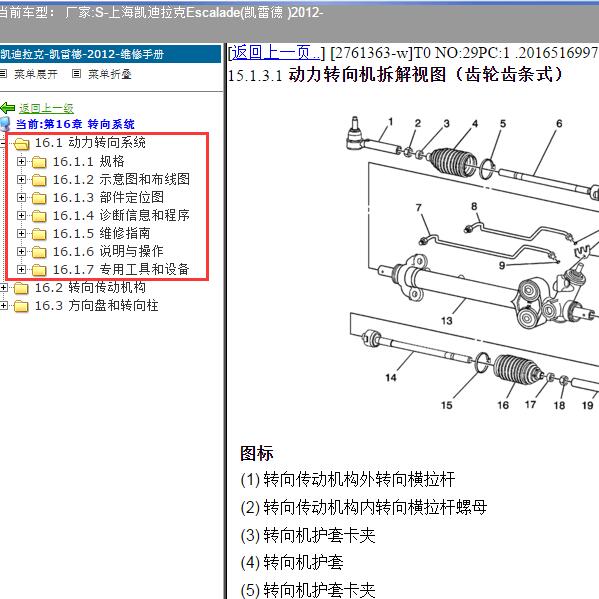Screen dimensions: 599x599
Task: Click legend entry (4) 转向机护套
Action: pyautogui.click(x=292, y=562)
